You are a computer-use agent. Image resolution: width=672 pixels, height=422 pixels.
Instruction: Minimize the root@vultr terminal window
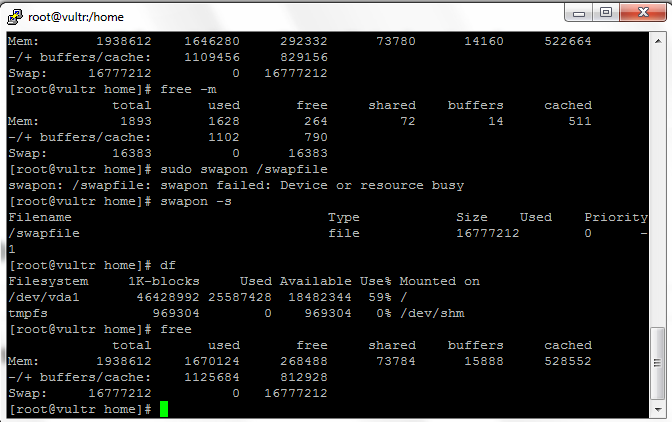point(579,13)
